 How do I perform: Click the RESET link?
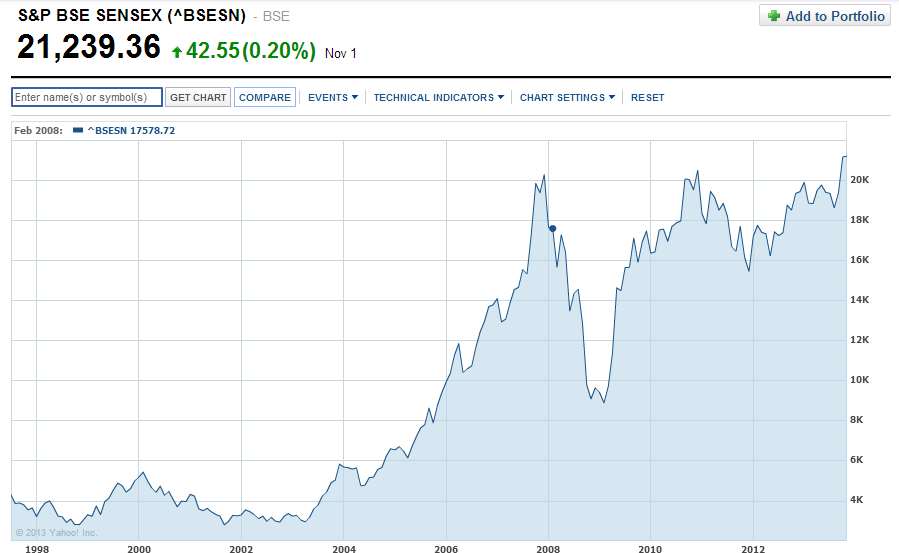647,97
